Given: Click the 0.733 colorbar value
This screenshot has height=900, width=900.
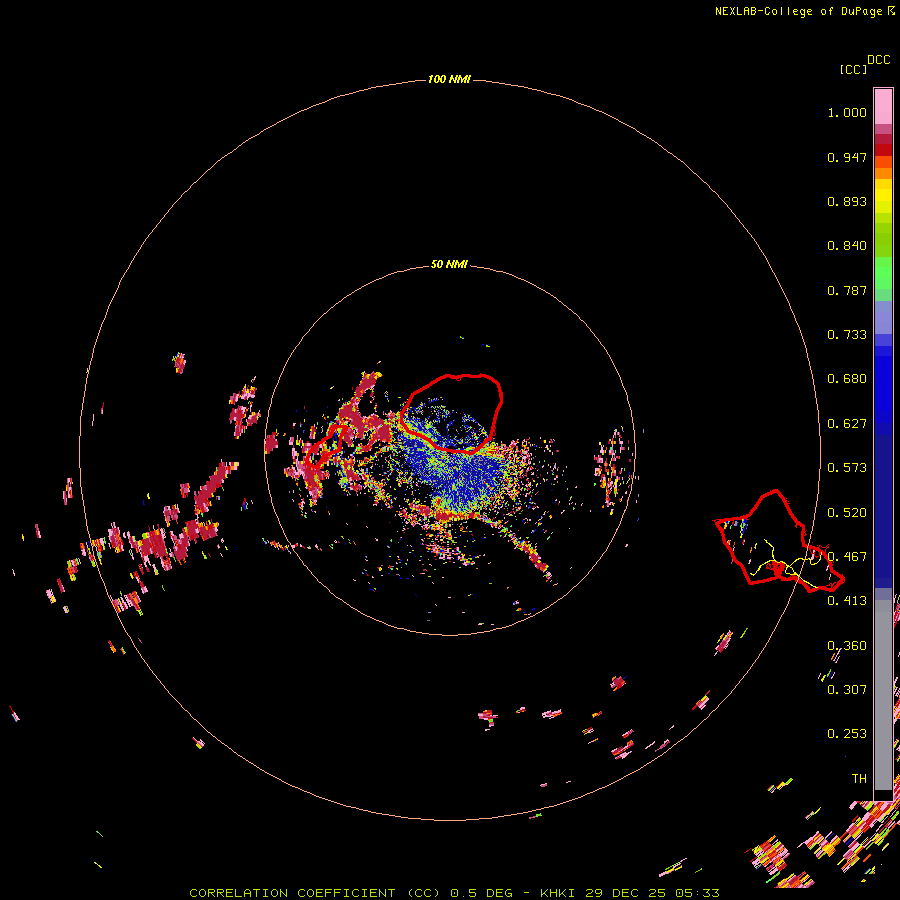Looking at the screenshot, I should [847, 335].
